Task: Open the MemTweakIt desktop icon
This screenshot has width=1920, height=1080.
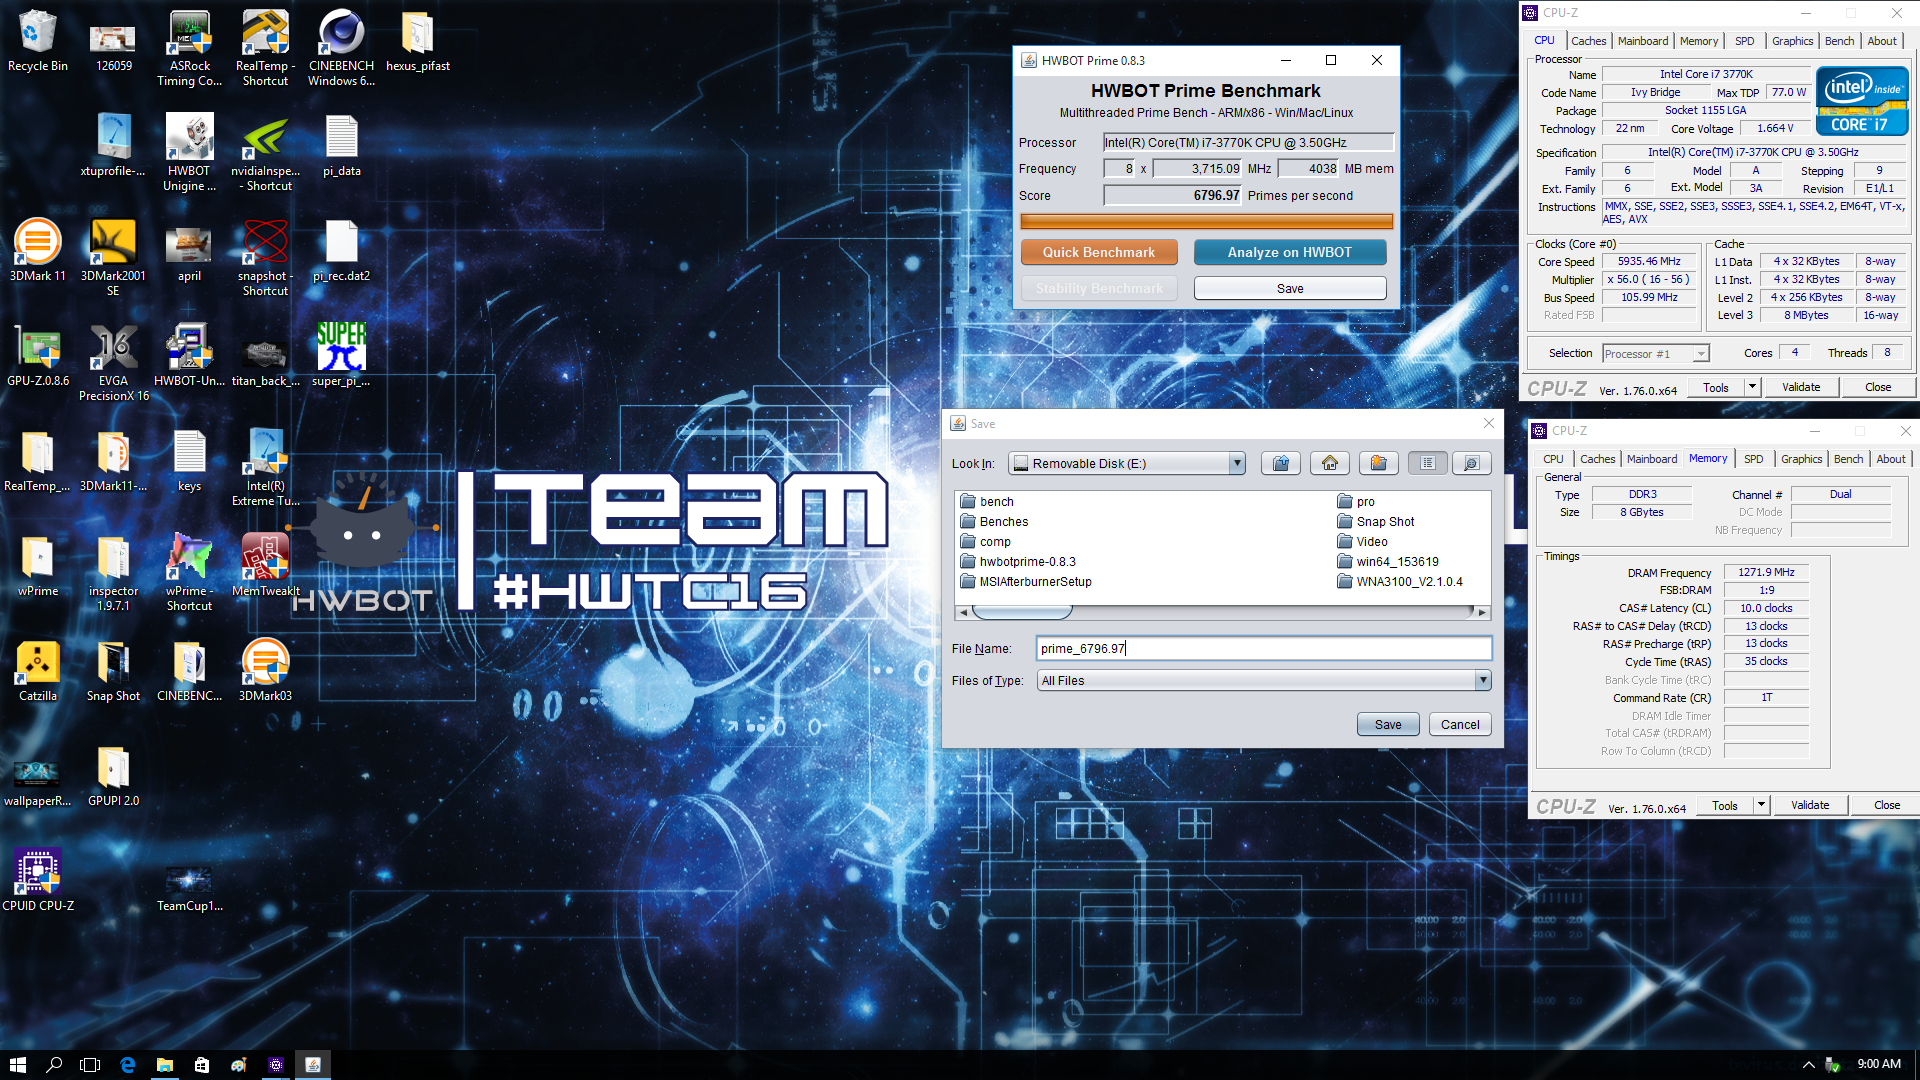Action: (x=265, y=566)
